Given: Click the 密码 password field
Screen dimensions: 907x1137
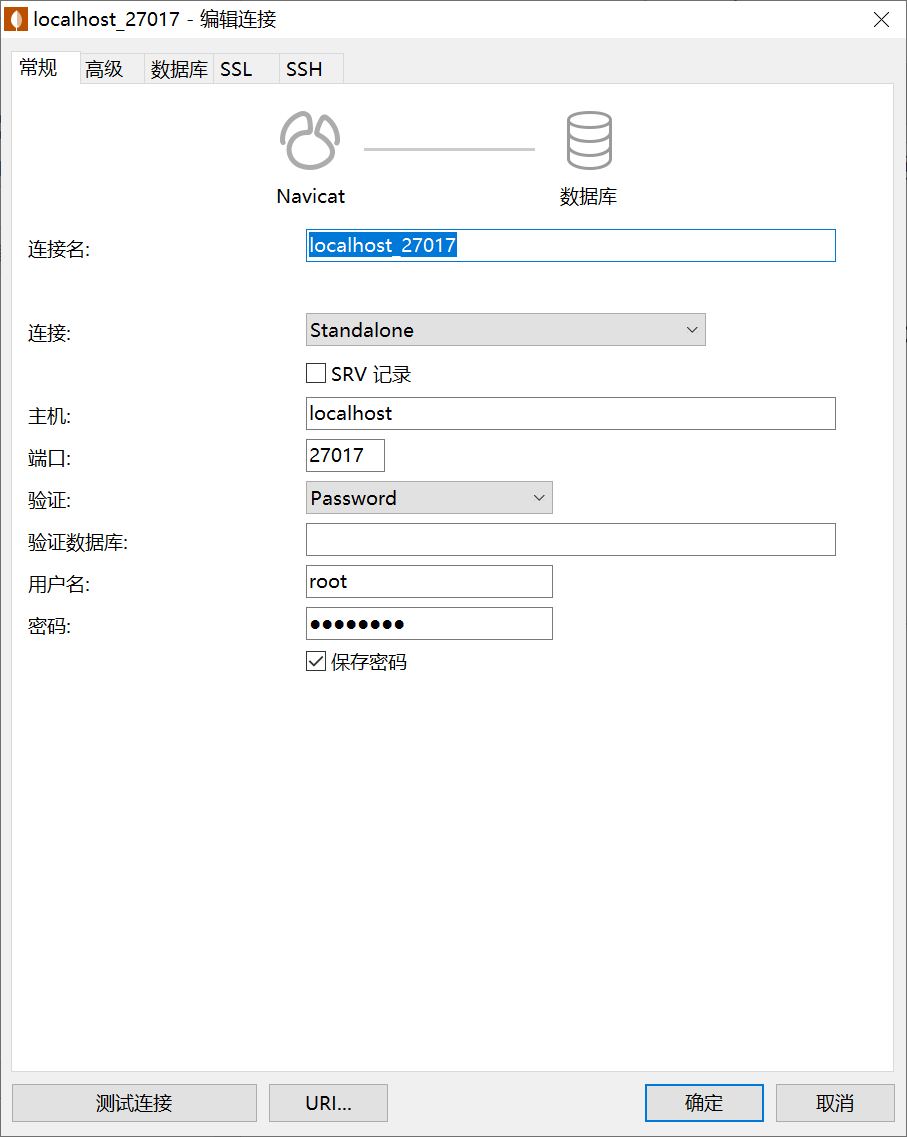Looking at the screenshot, I should pos(428,623).
